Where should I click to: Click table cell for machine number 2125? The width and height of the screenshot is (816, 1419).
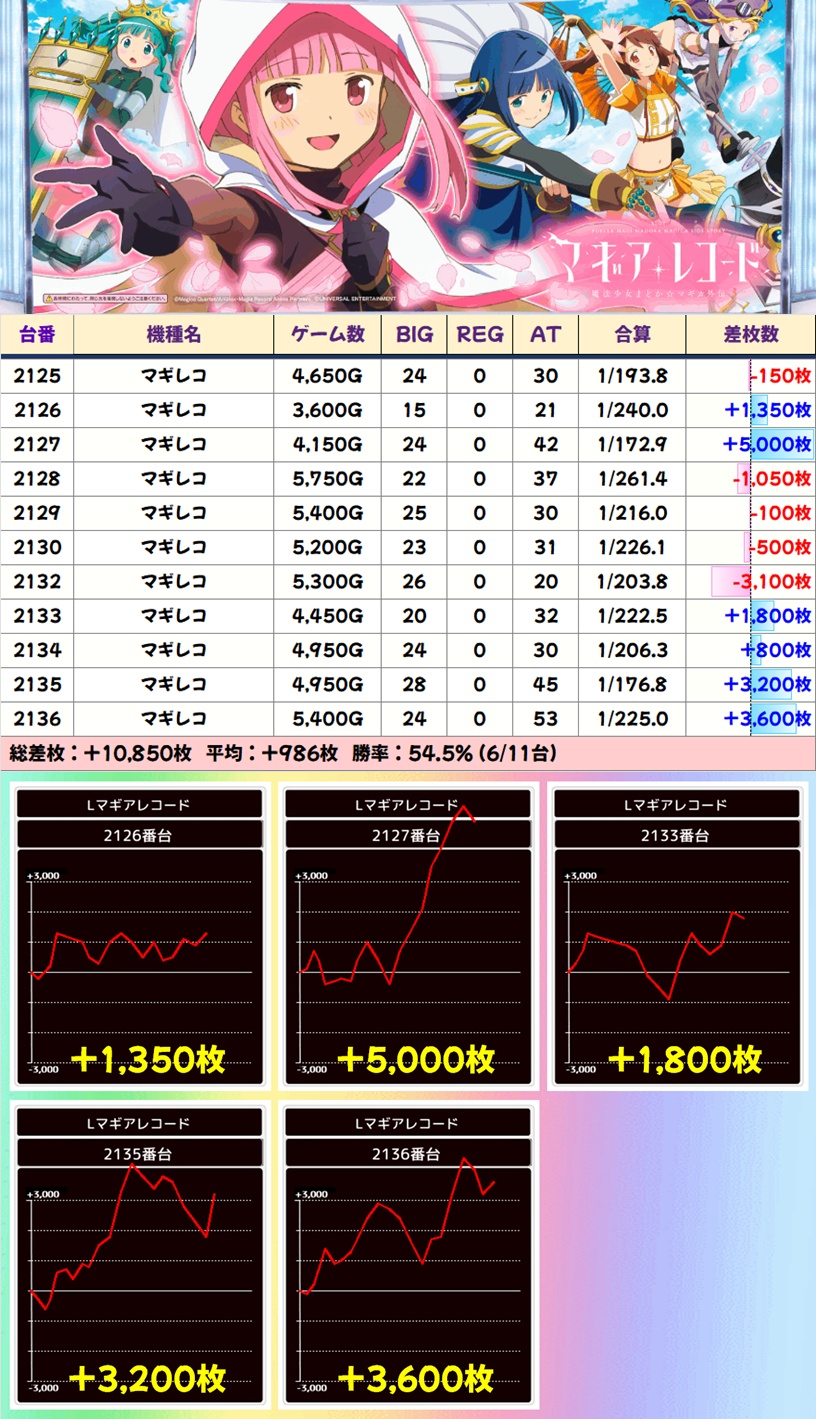[x=37, y=376]
